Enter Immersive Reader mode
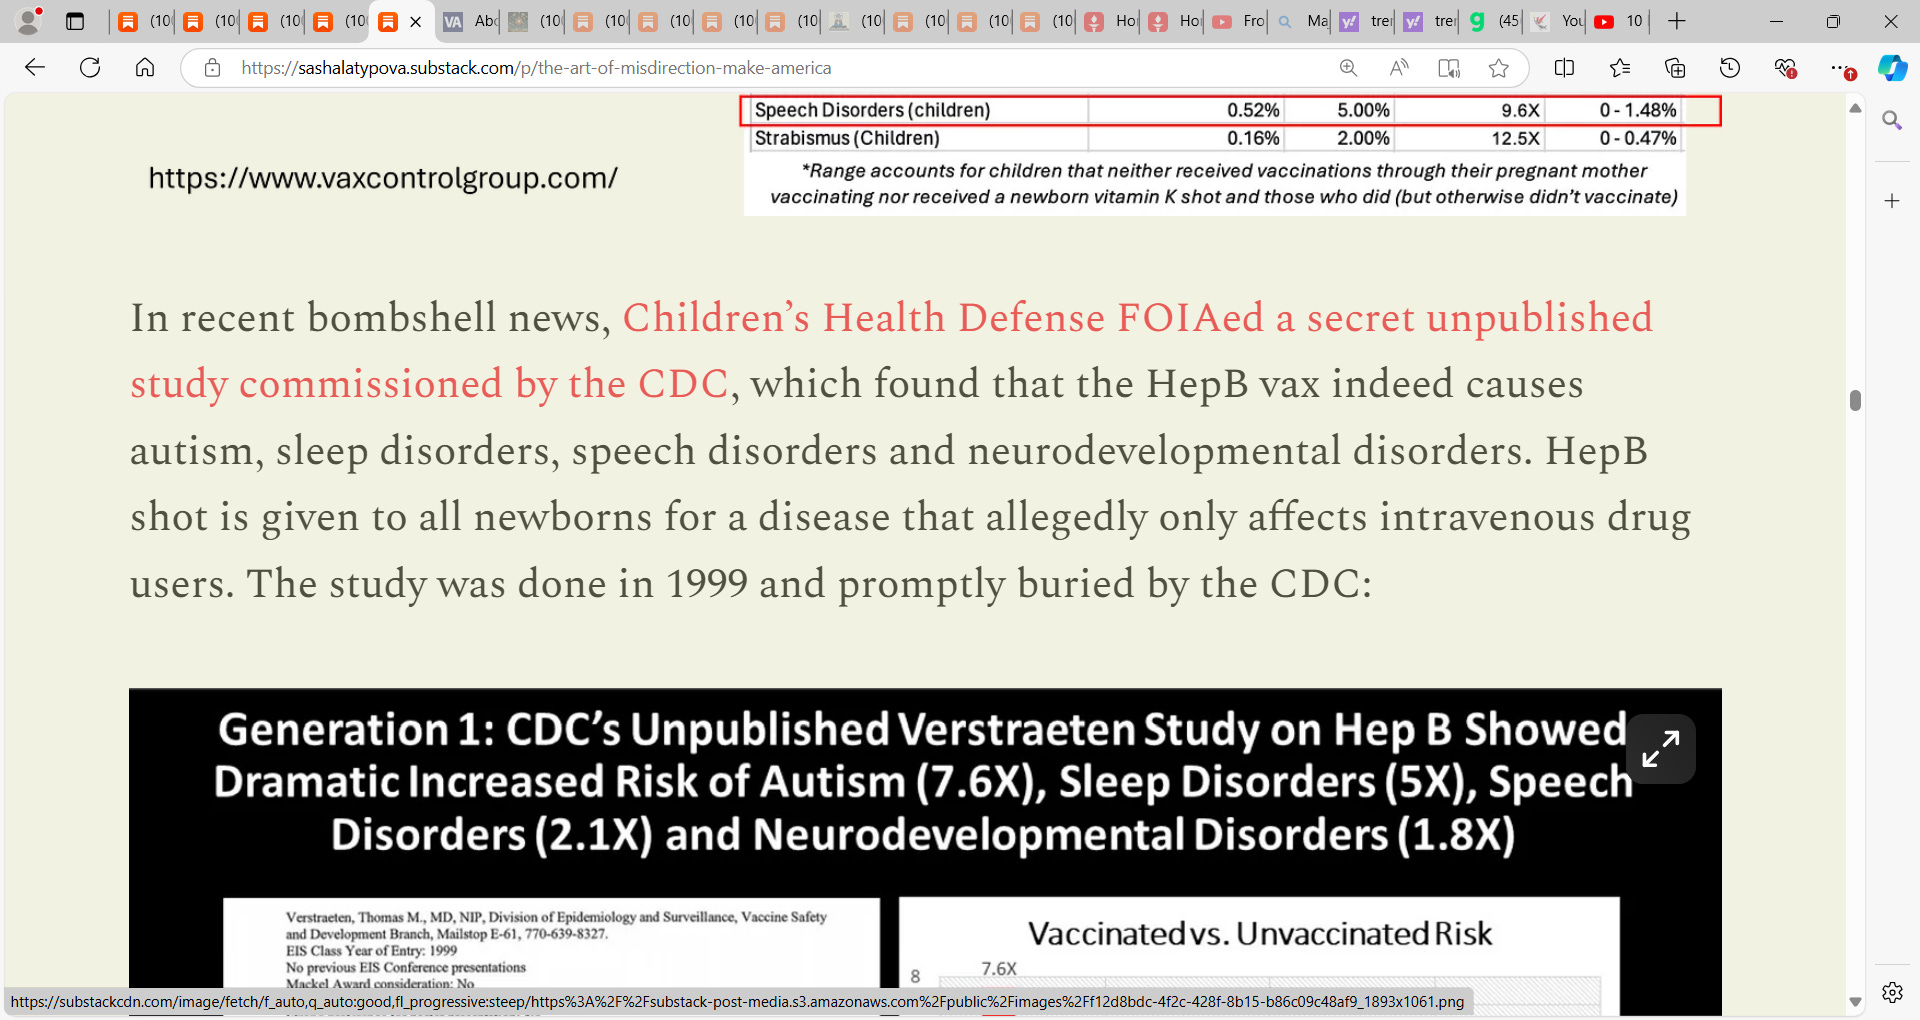 [x=1449, y=68]
